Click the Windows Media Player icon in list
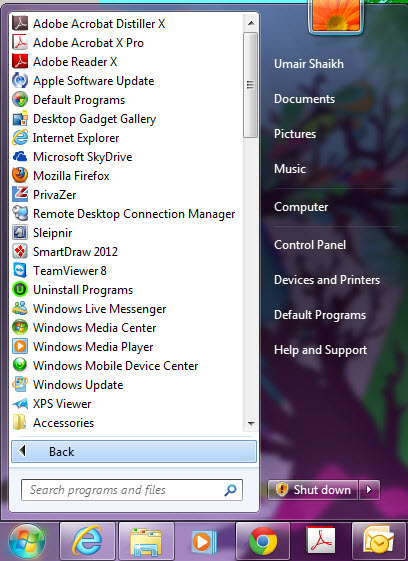Screen dimensions: 408x561 (20, 346)
